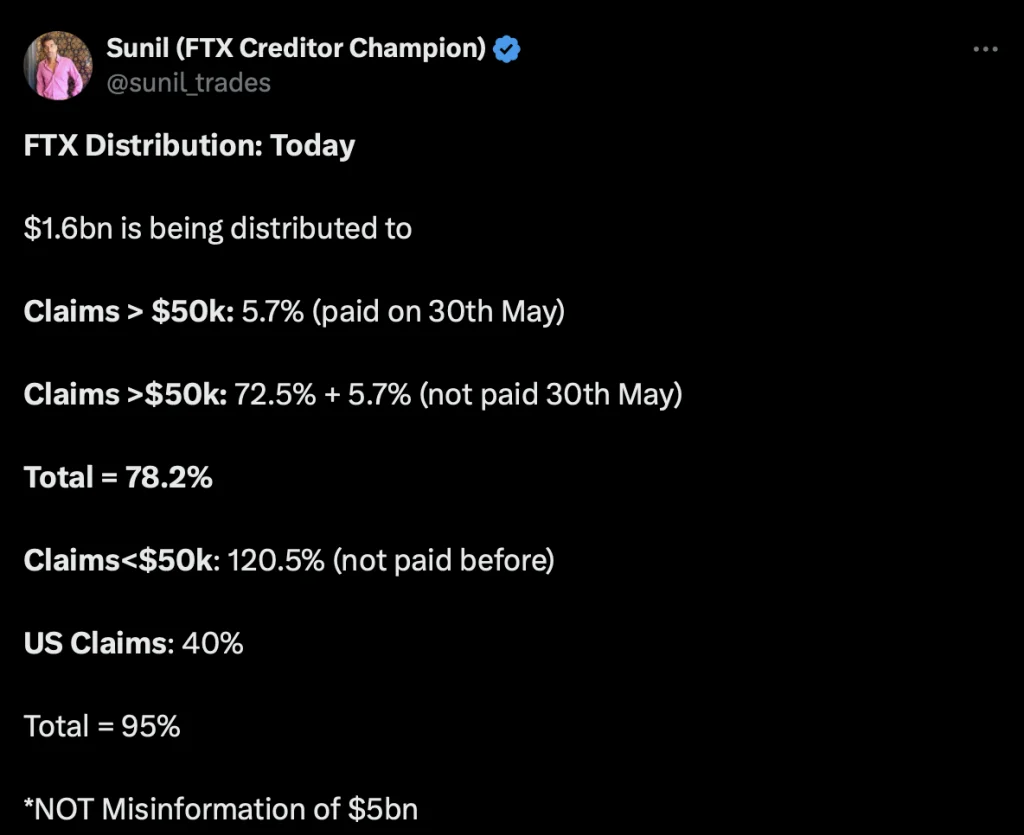Click the '40%' US claims value
1024x835 pixels.
212,643
